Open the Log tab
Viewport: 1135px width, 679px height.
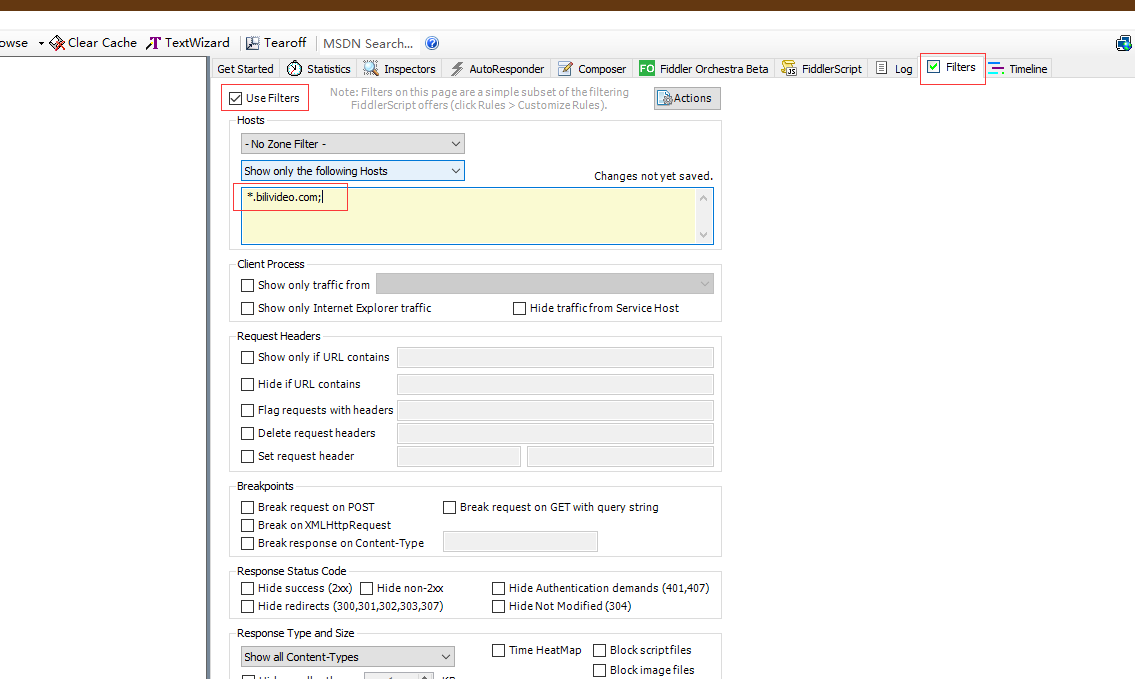click(894, 69)
